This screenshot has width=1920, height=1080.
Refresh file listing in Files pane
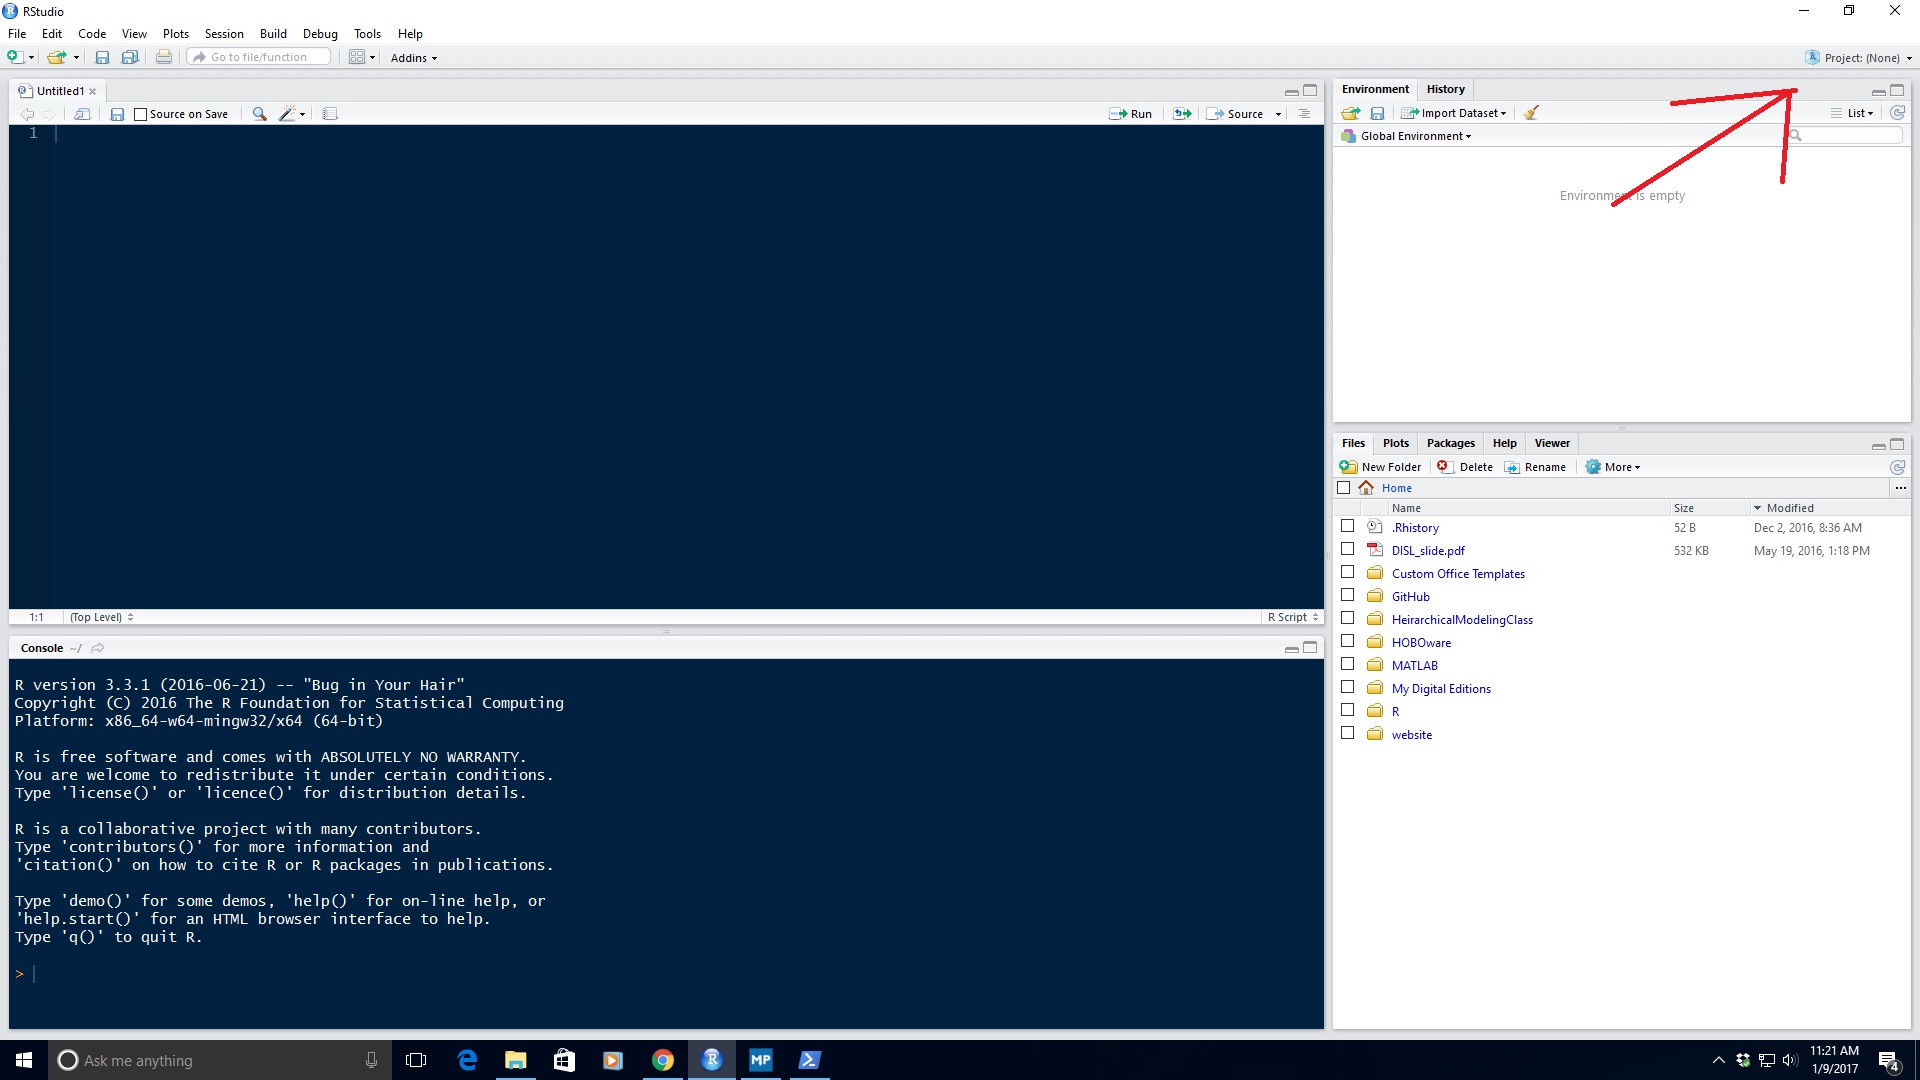[1897, 467]
